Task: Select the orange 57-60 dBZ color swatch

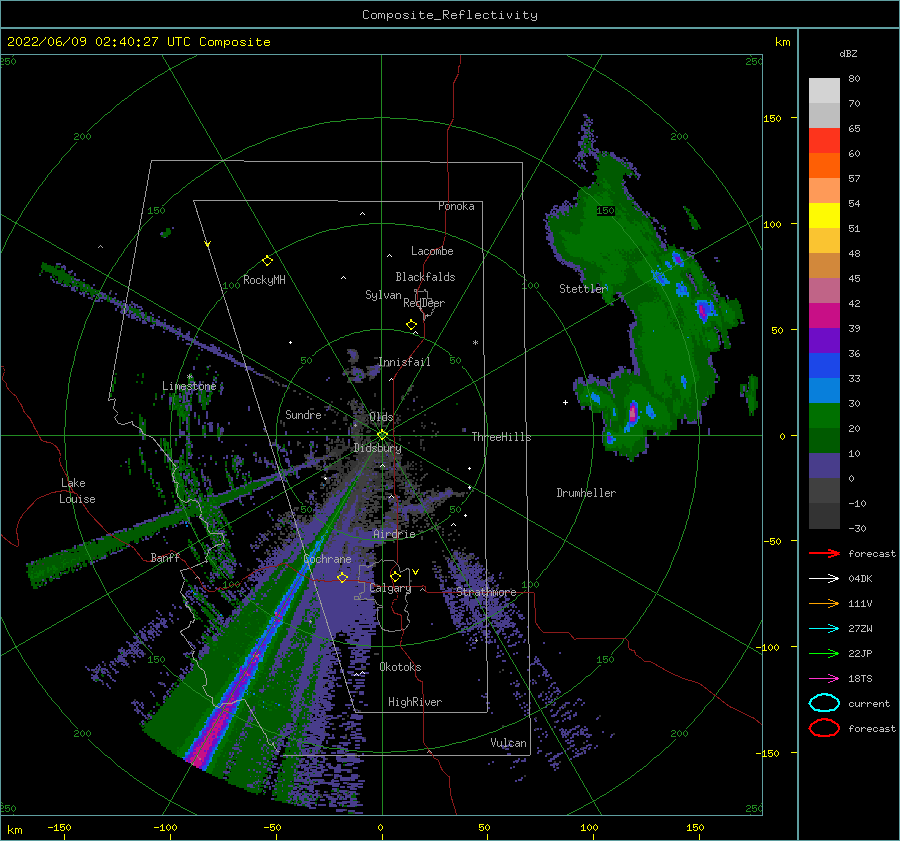Action: (x=824, y=166)
